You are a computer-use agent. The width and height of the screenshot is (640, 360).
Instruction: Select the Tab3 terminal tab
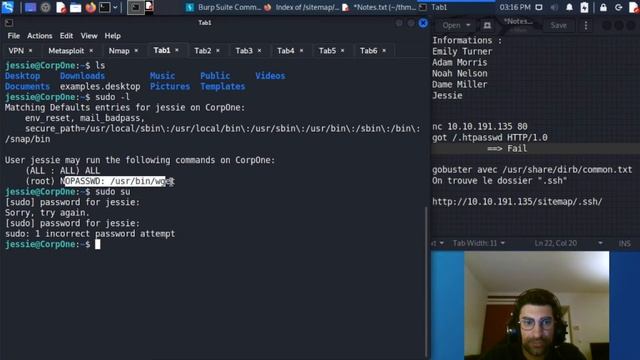(x=244, y=51)
